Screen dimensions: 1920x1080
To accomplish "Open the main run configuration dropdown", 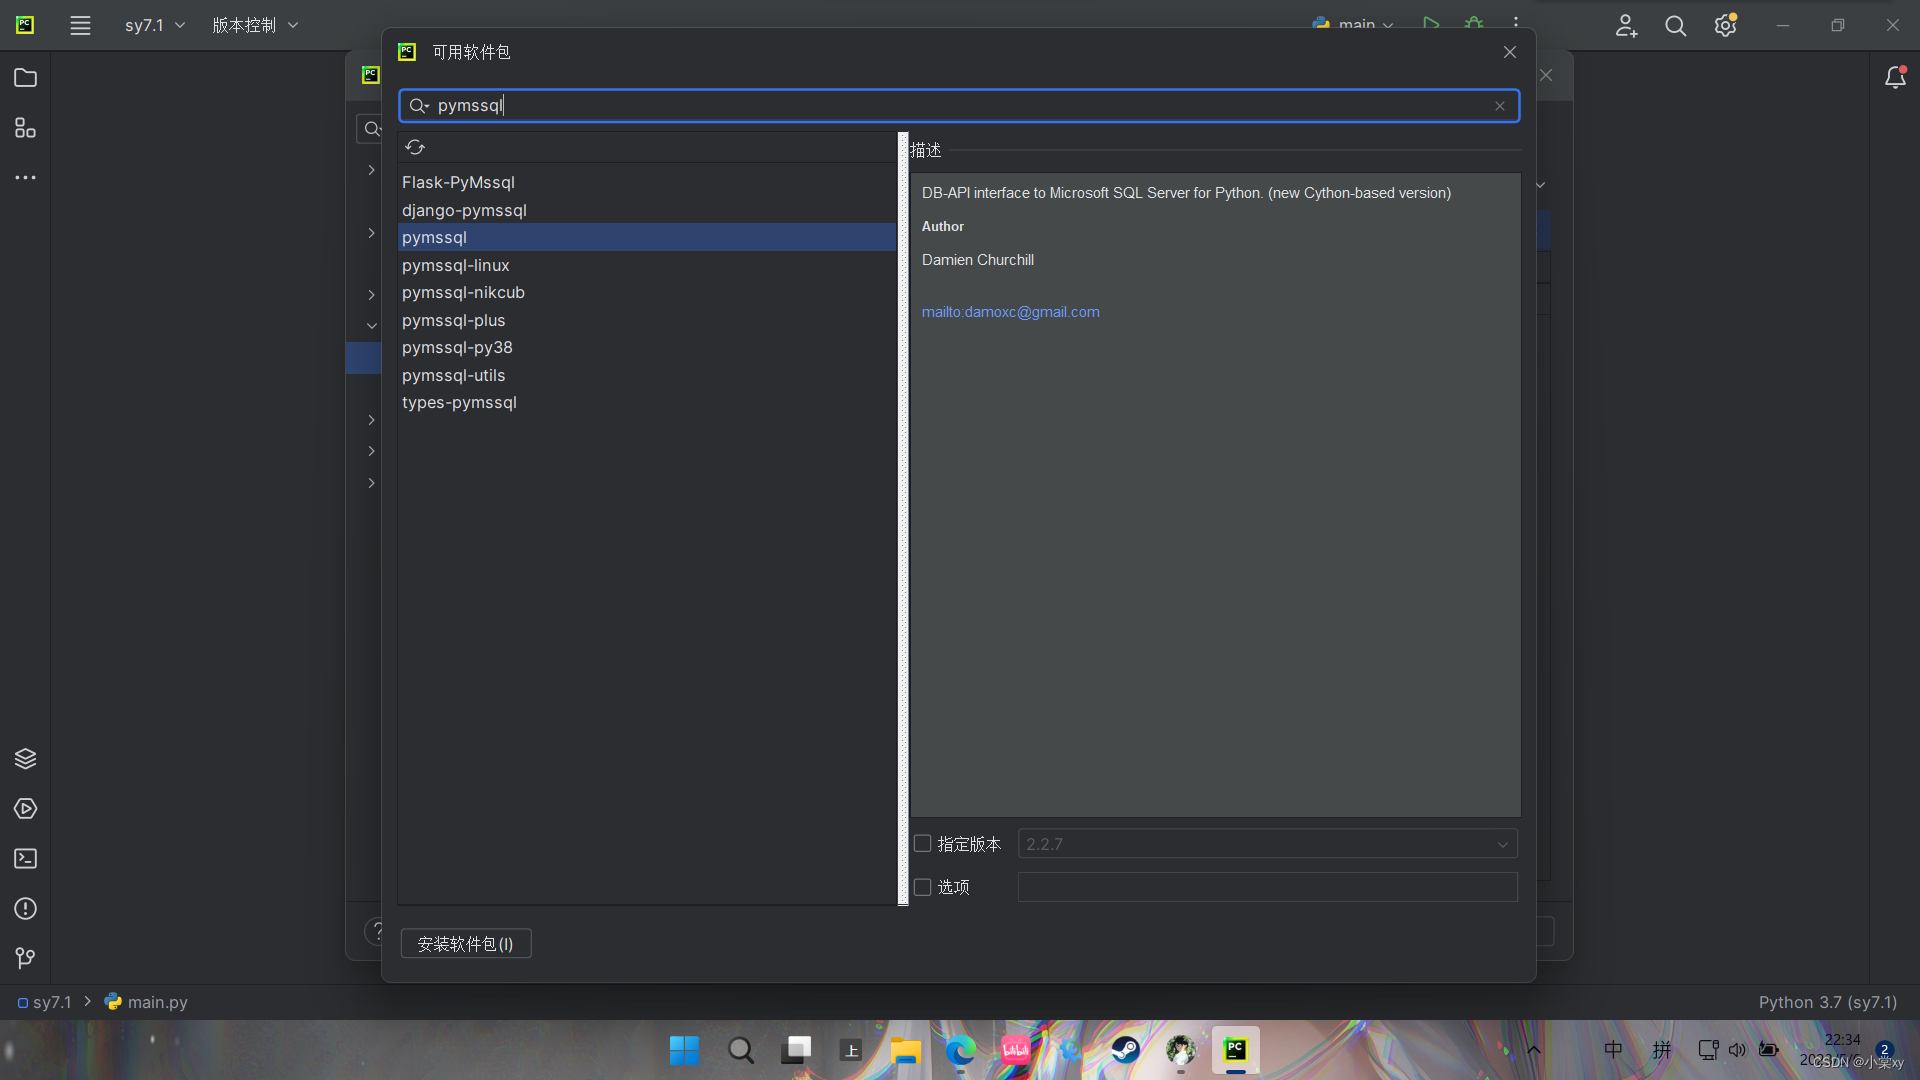I will click(1354, 23).
